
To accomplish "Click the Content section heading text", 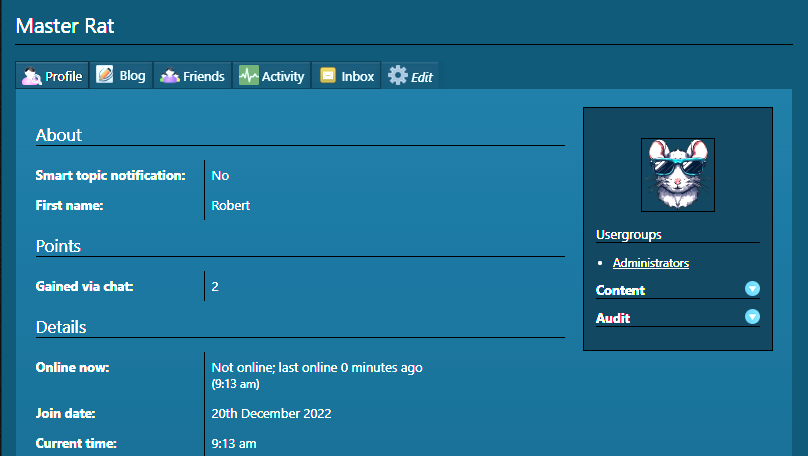I will click(x=620, y=290).
